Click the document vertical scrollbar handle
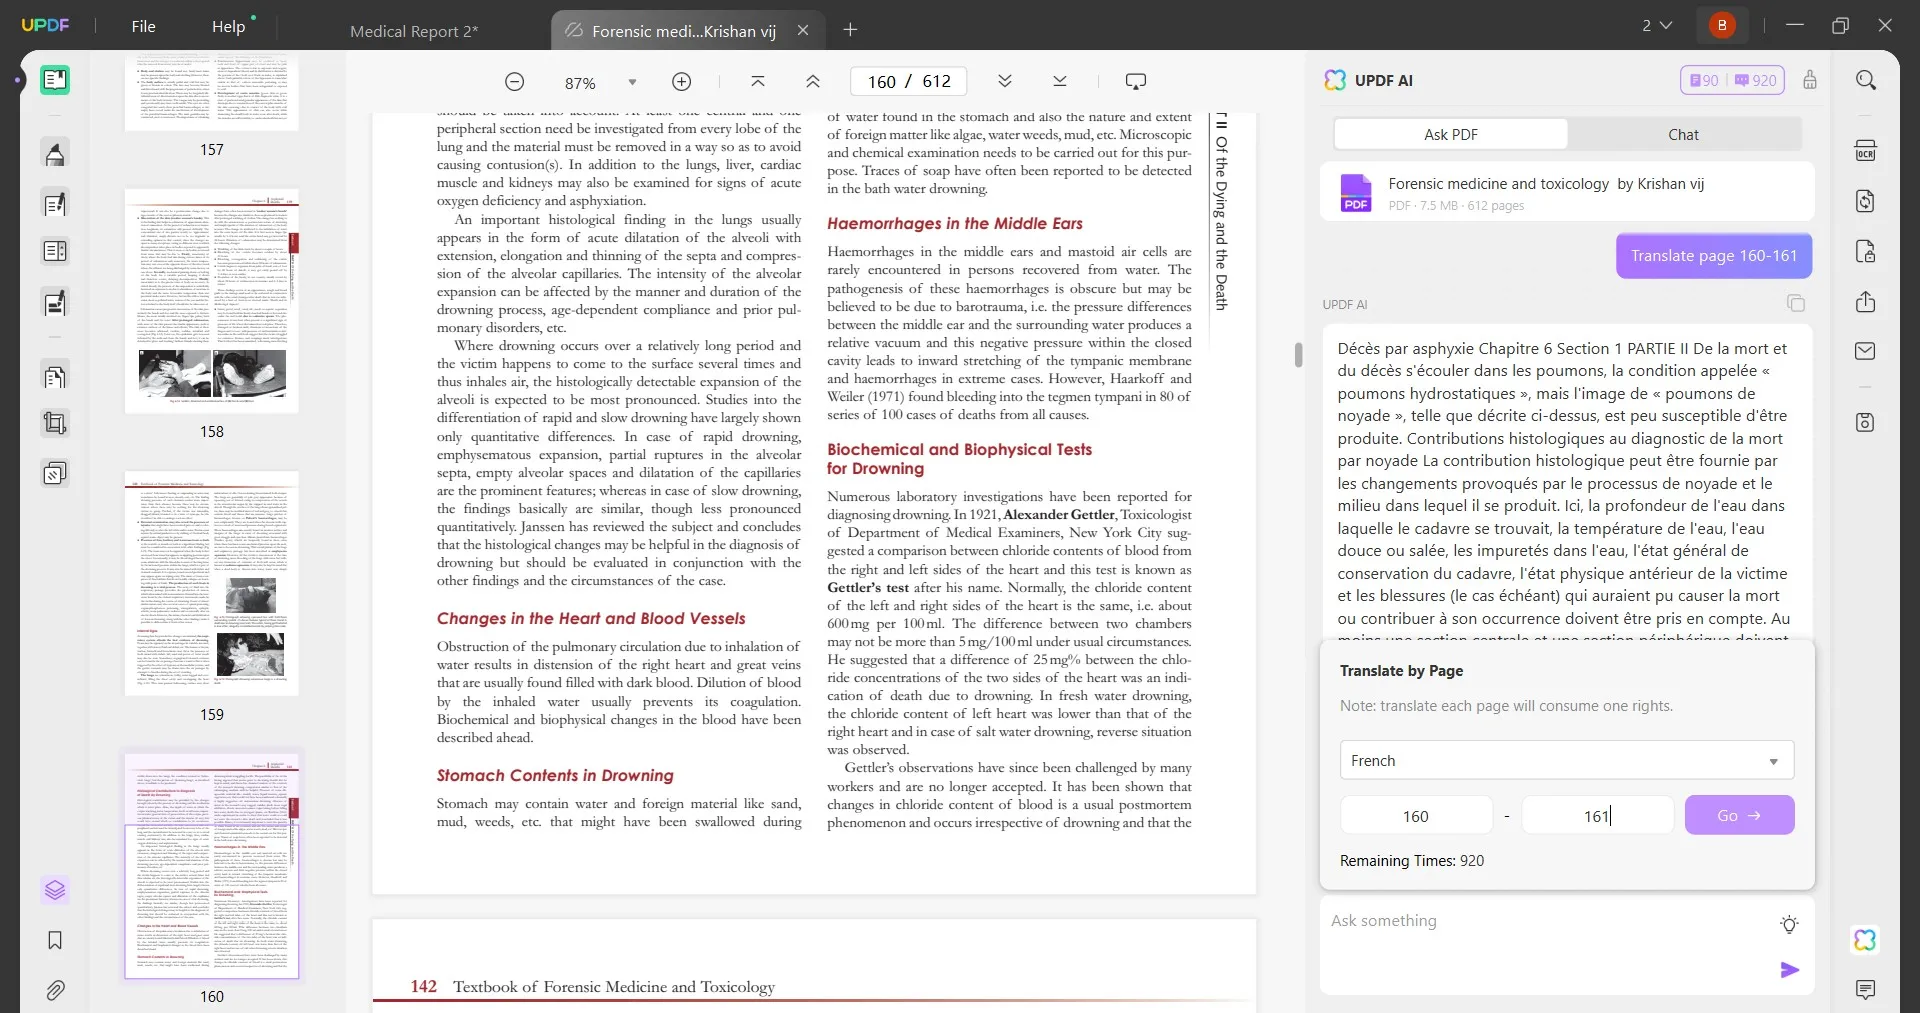The image size is (1920, 1013). pyautogui.click(x=1298, y=355)
